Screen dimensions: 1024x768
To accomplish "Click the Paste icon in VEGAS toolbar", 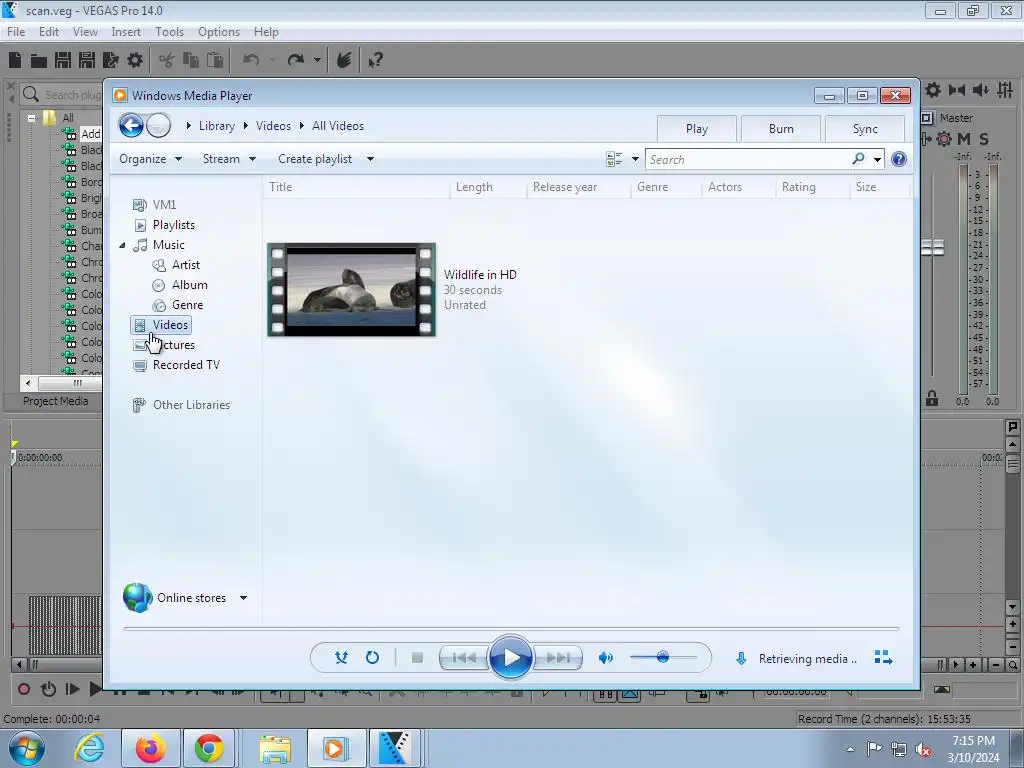I will click(215, 60).
